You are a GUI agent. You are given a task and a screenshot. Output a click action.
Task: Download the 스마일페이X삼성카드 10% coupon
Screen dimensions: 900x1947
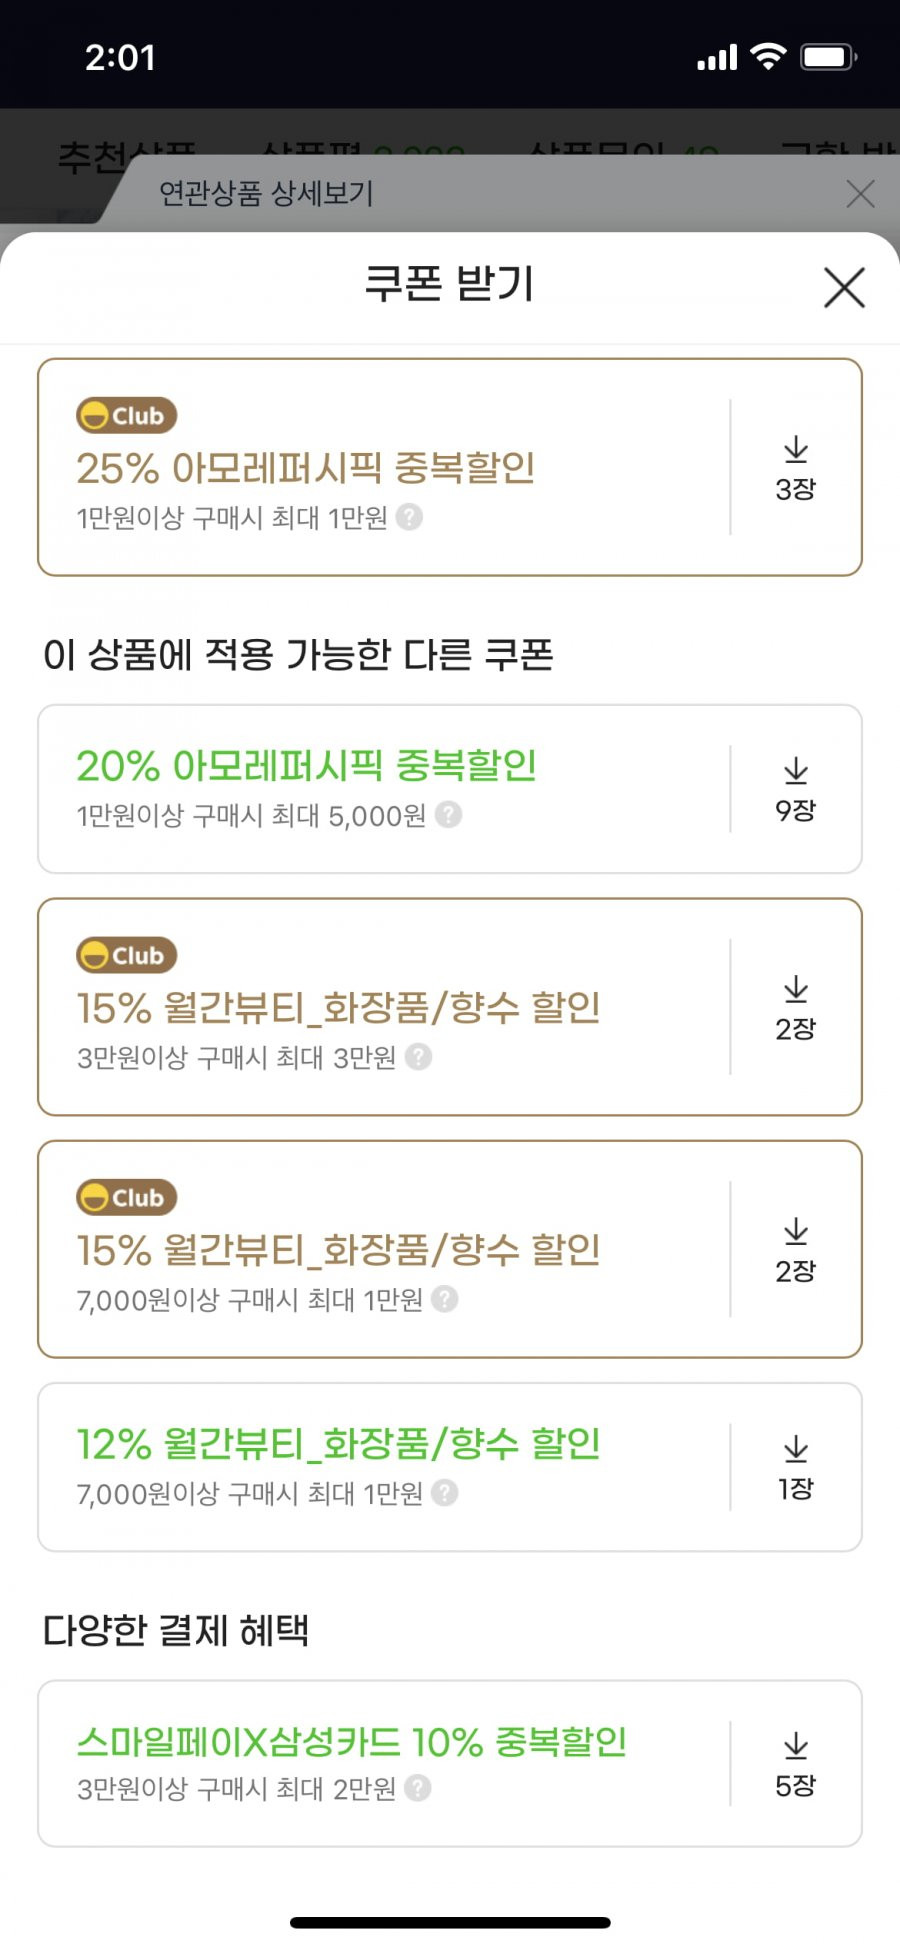[x=796, y=1765]
